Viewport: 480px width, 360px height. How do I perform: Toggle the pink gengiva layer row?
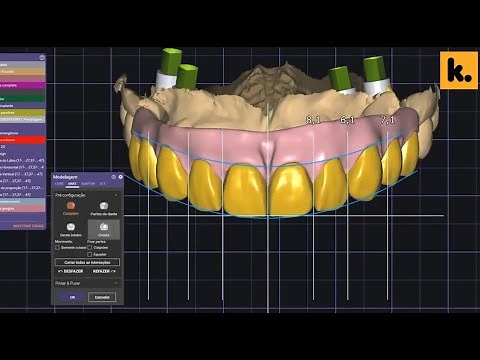[x=22, y=209]
